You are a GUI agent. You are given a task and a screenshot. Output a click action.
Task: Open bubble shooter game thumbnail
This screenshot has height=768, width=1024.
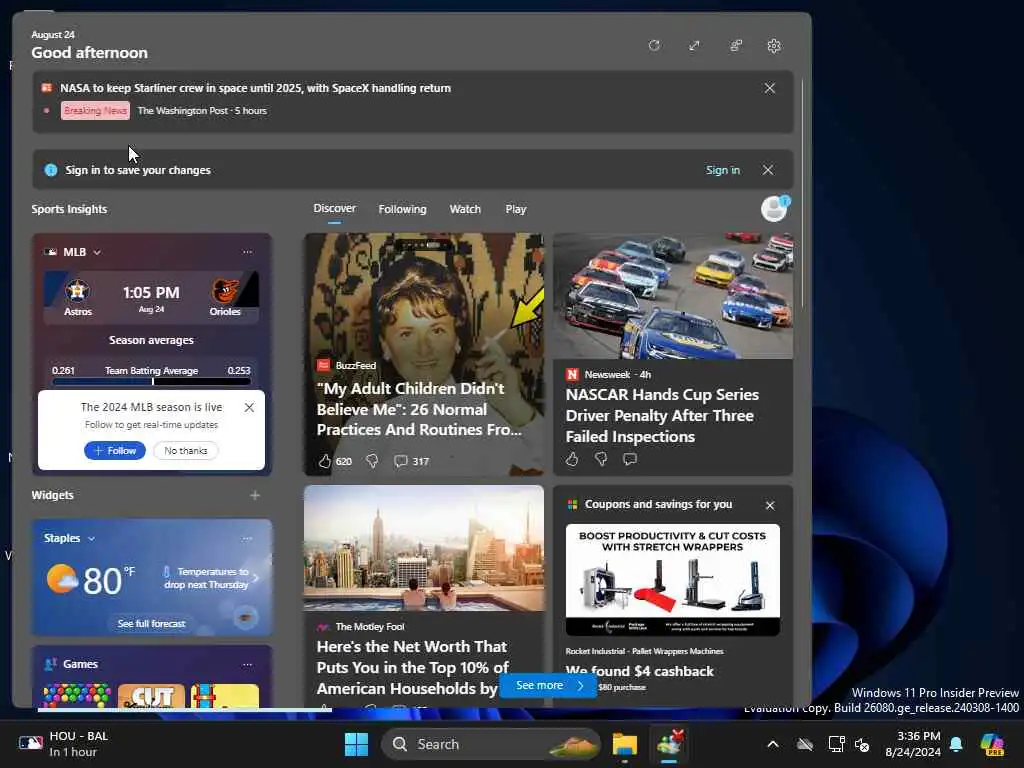77,696
